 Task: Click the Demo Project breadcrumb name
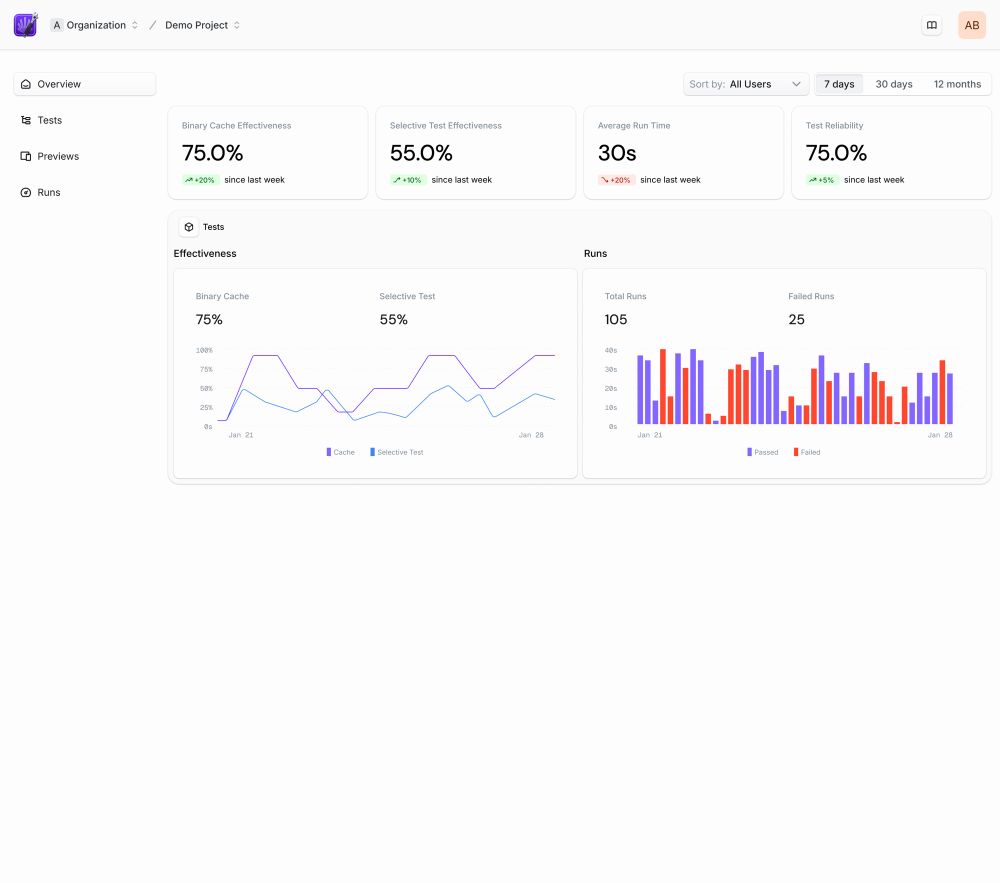[x=196, y=26]
